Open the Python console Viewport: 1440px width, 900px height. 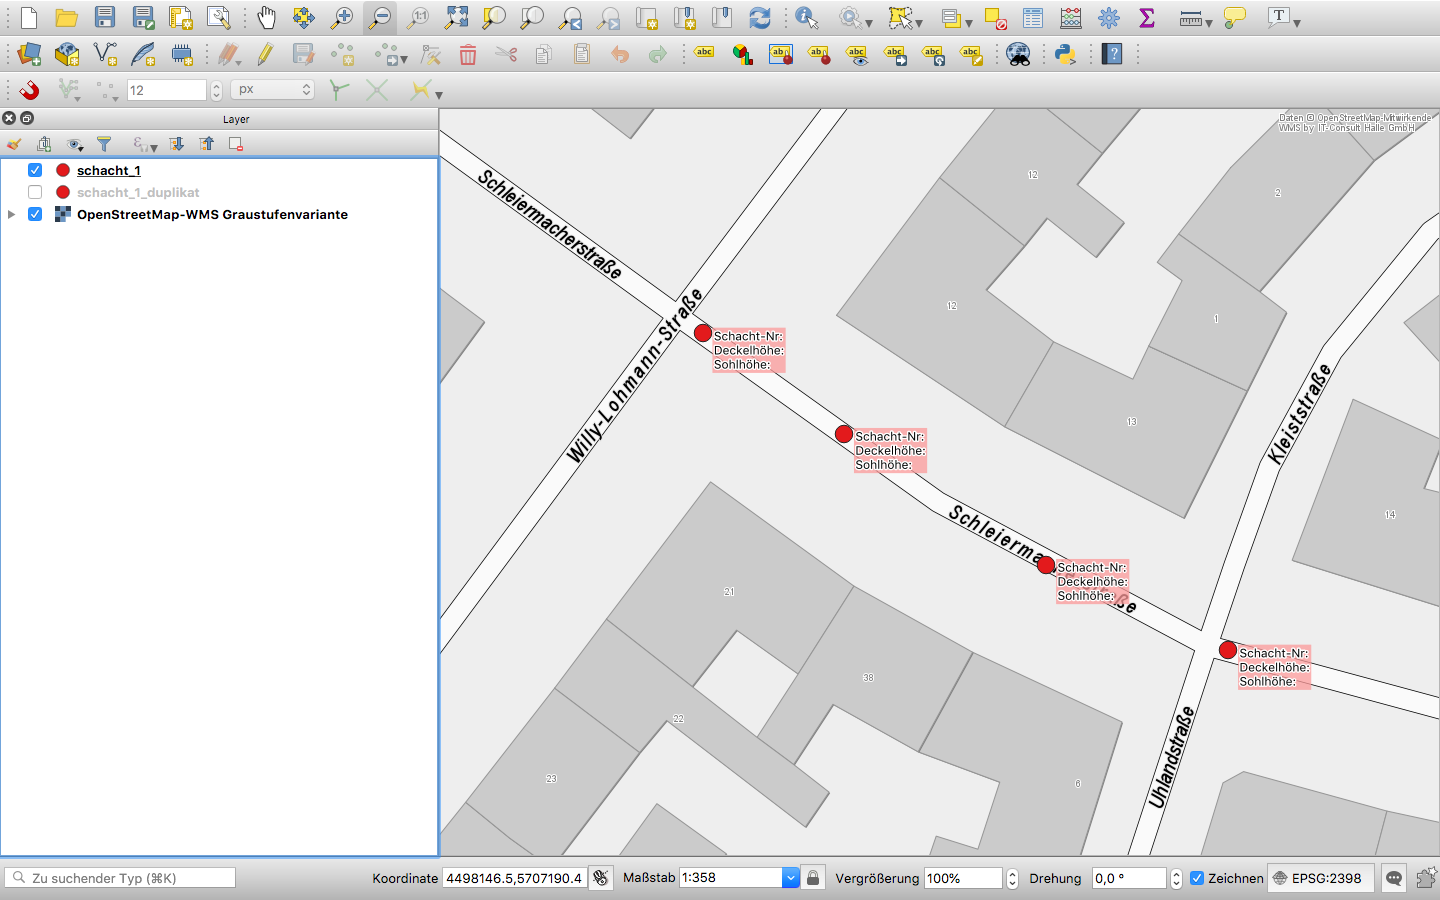(x=1065, y=54)
